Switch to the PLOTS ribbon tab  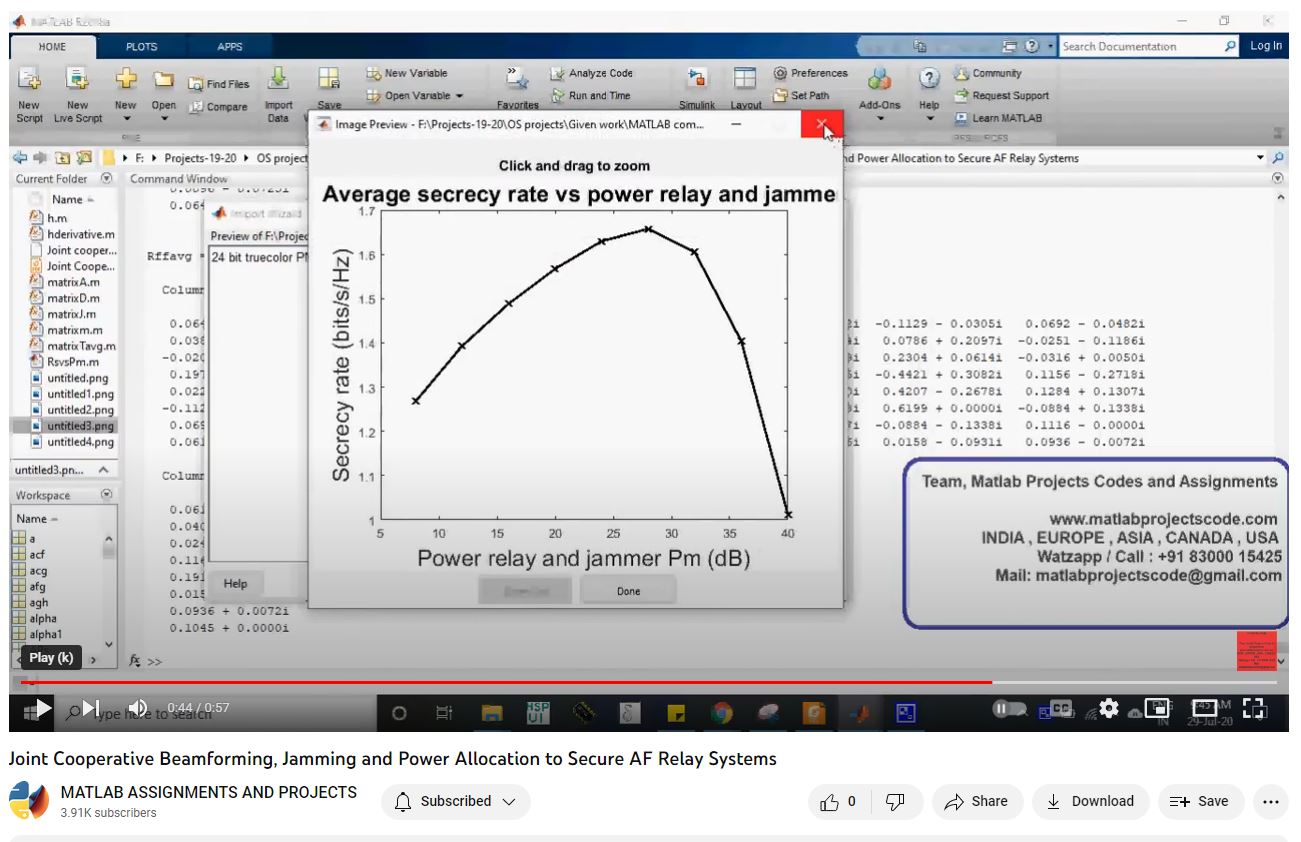coord(141,47)
